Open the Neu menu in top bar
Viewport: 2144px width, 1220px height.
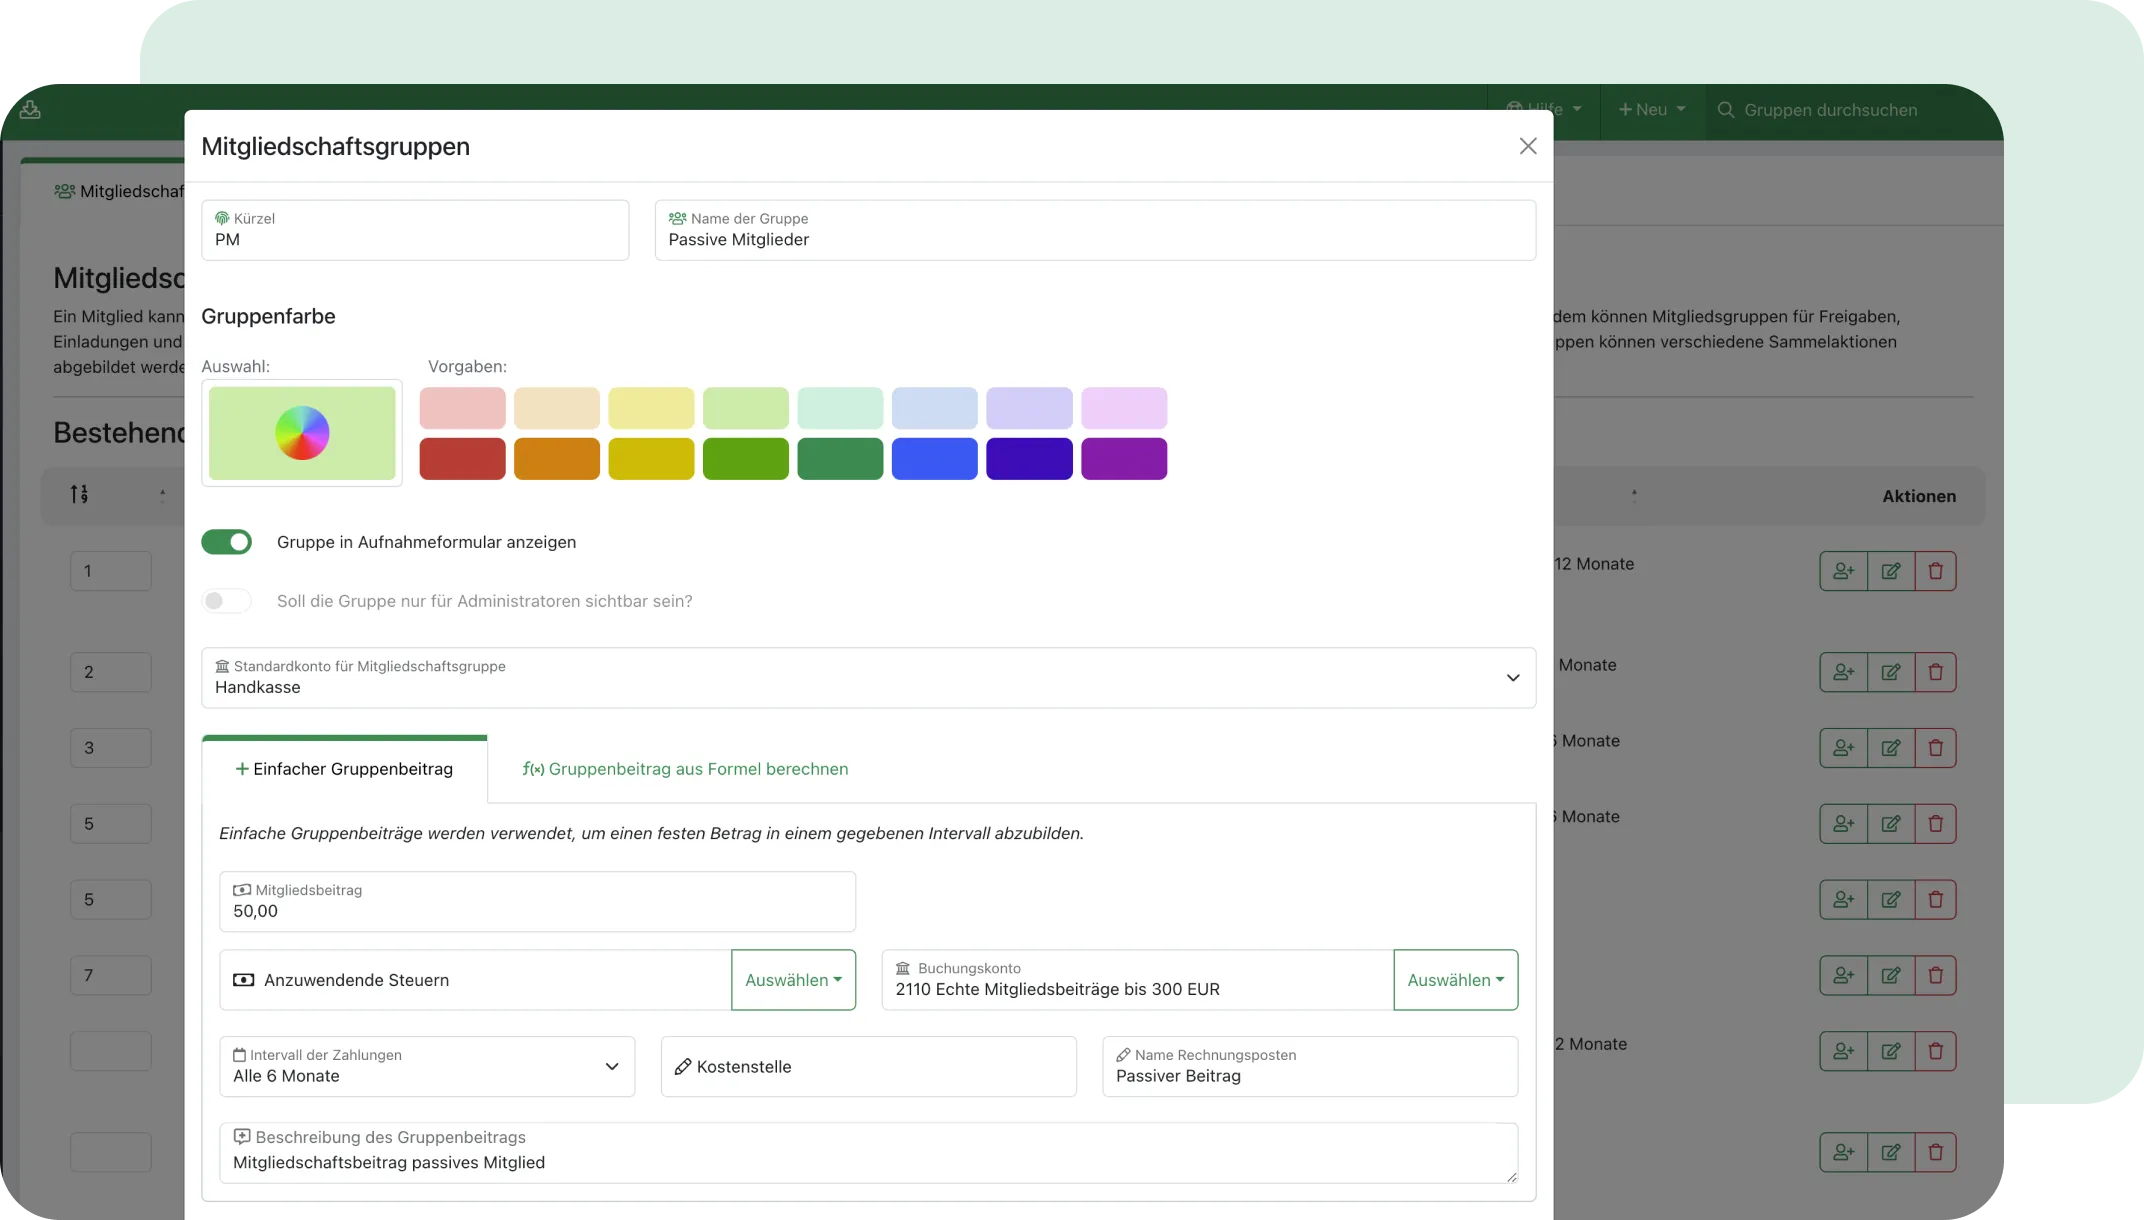[x=1652, y=110]
